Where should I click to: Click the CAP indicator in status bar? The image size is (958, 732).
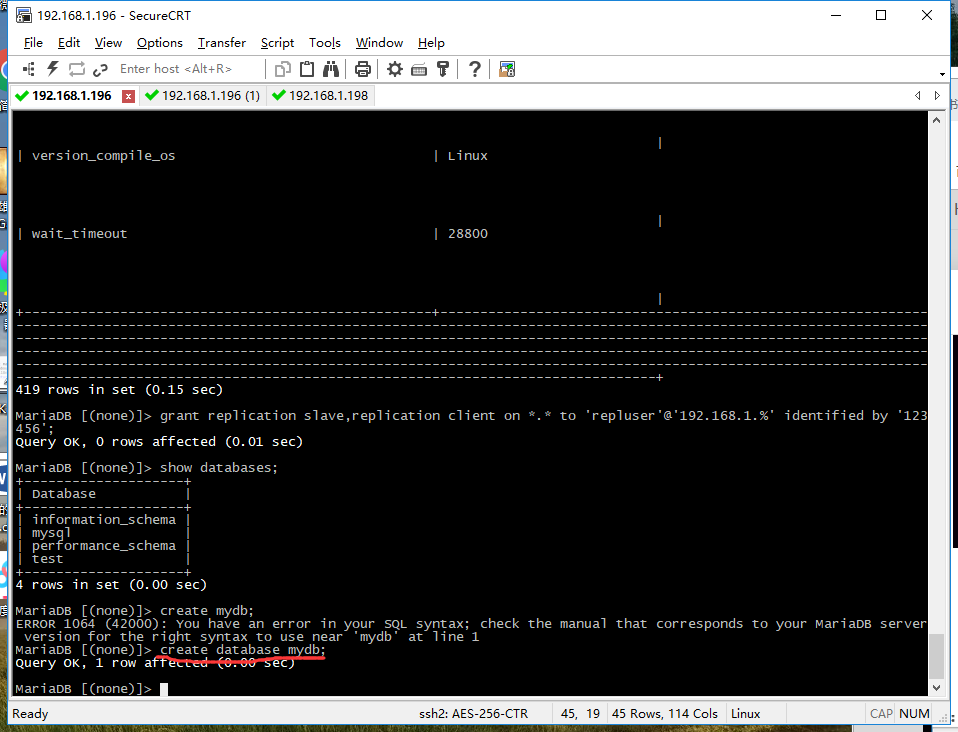click(881, 714)
